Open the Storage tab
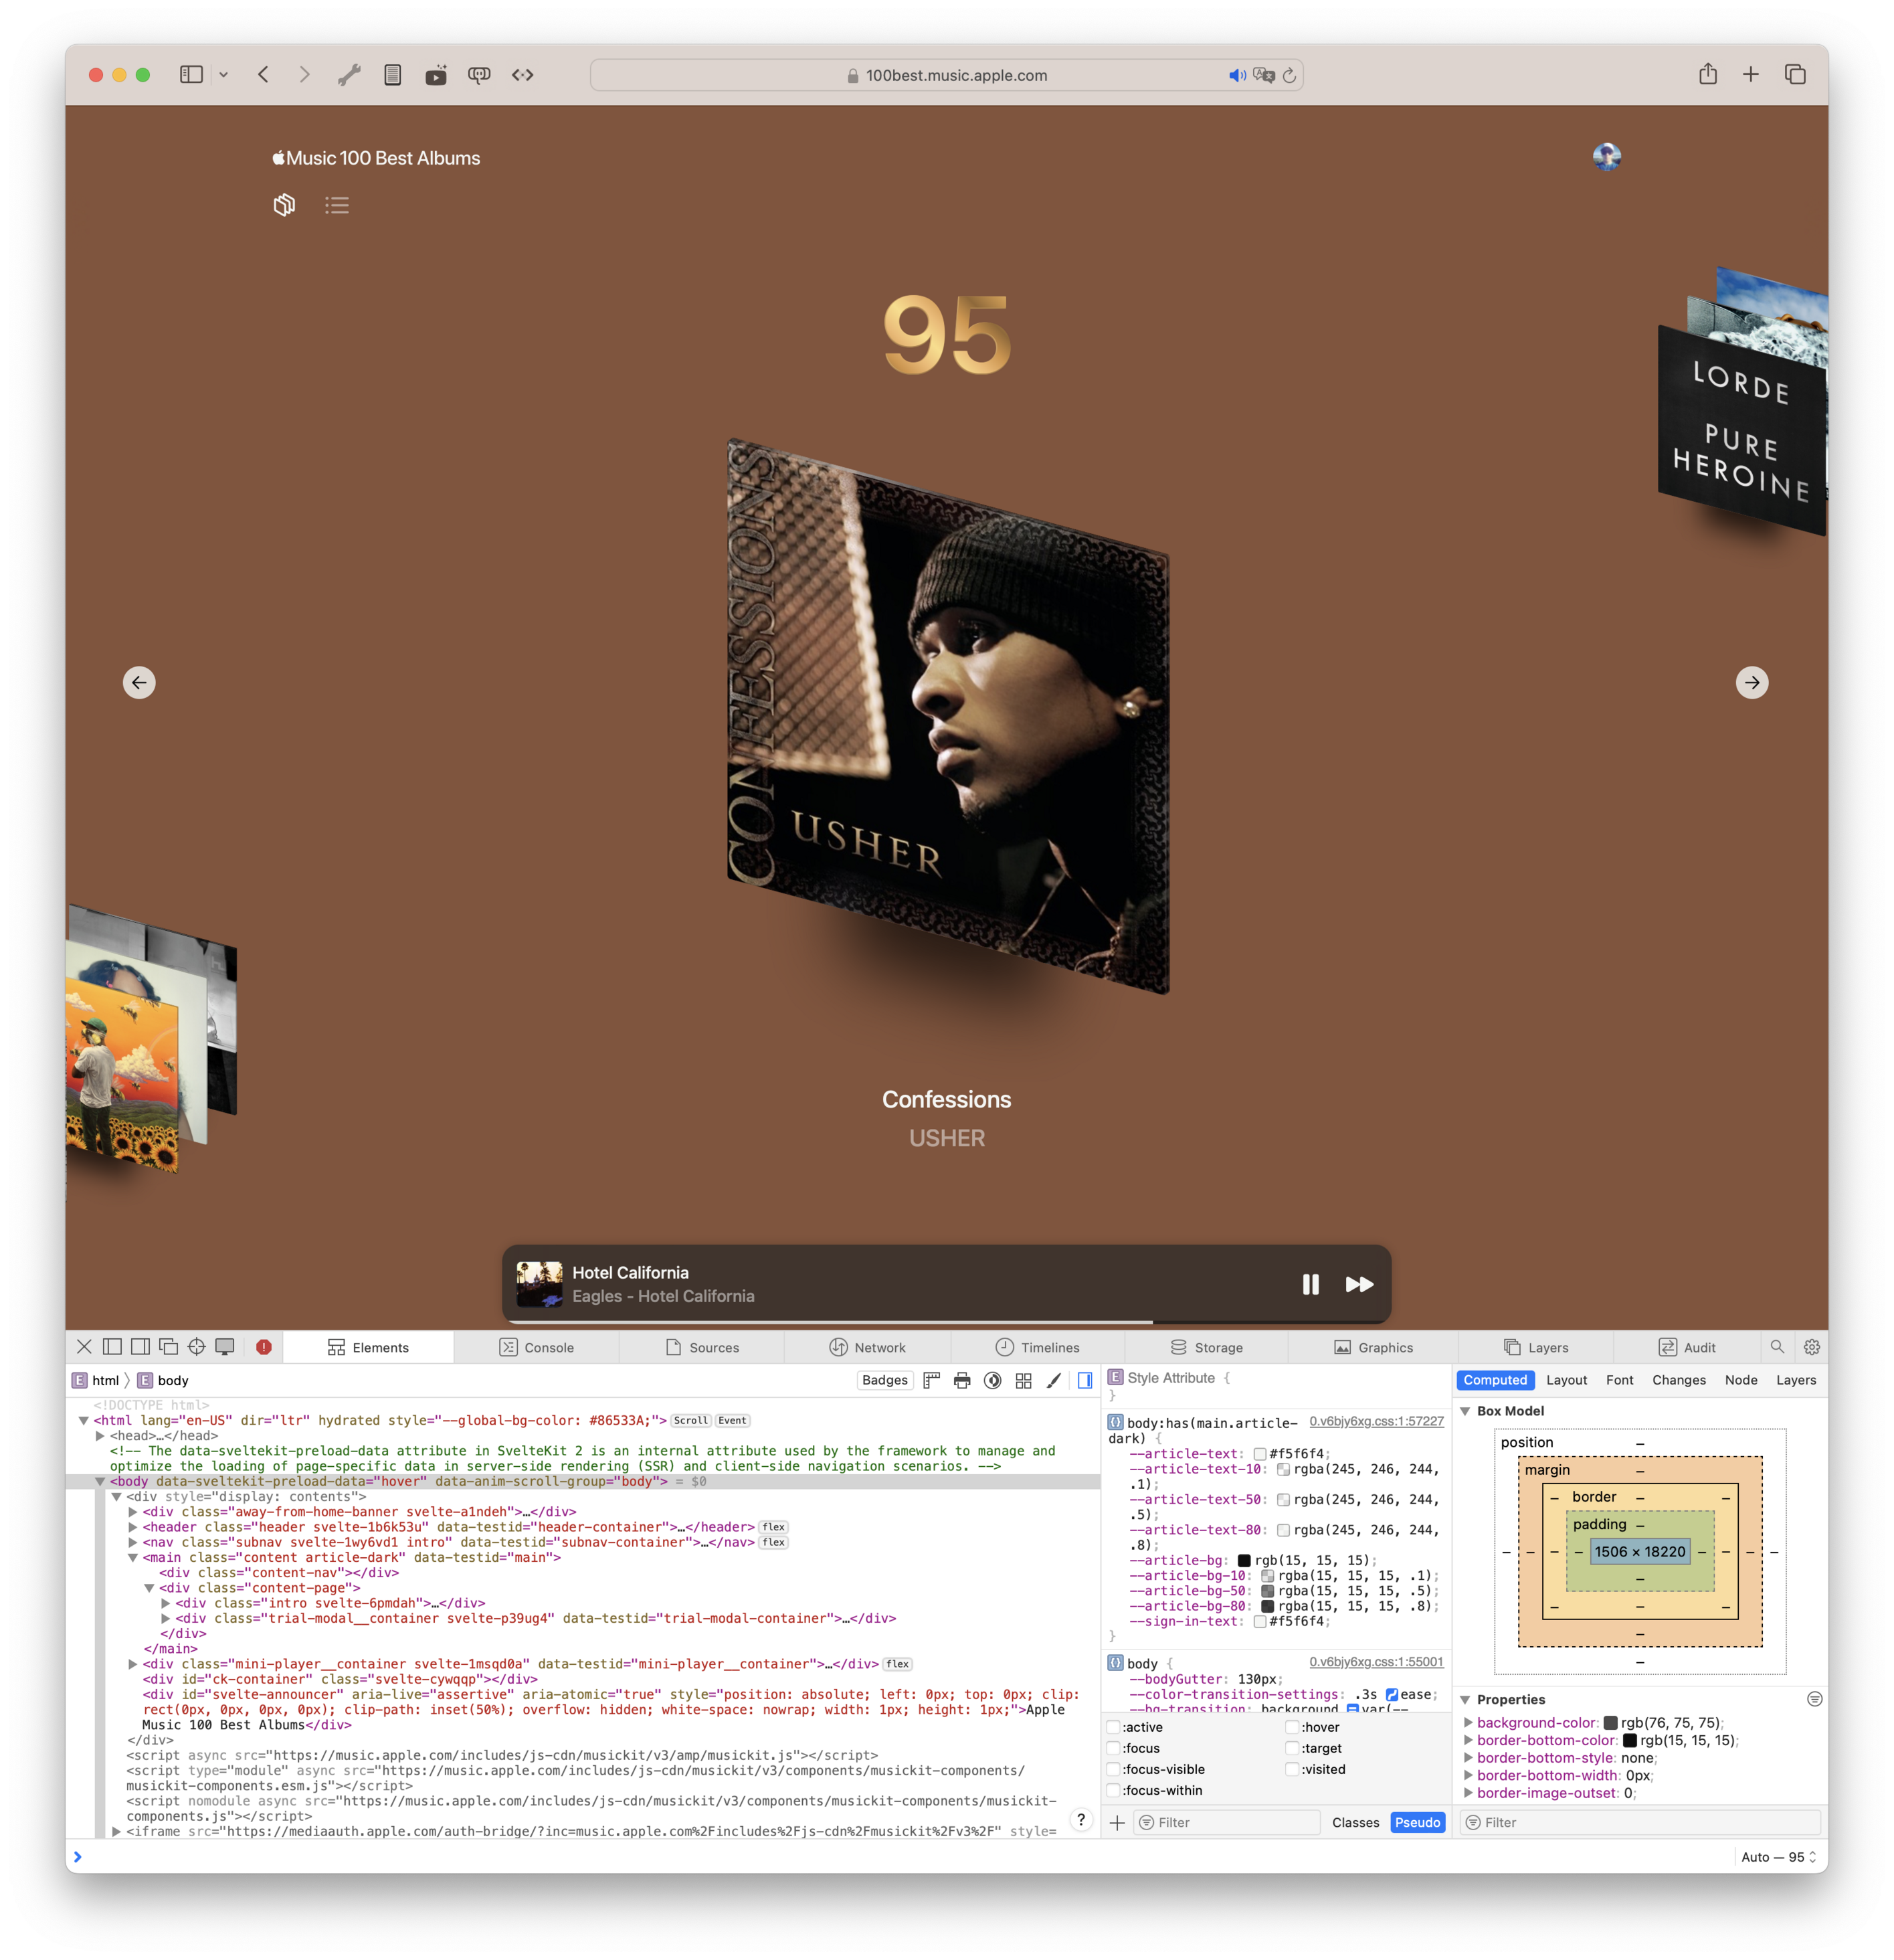Screen dimensions: 1894x1960 (x=1206, y=1347)
